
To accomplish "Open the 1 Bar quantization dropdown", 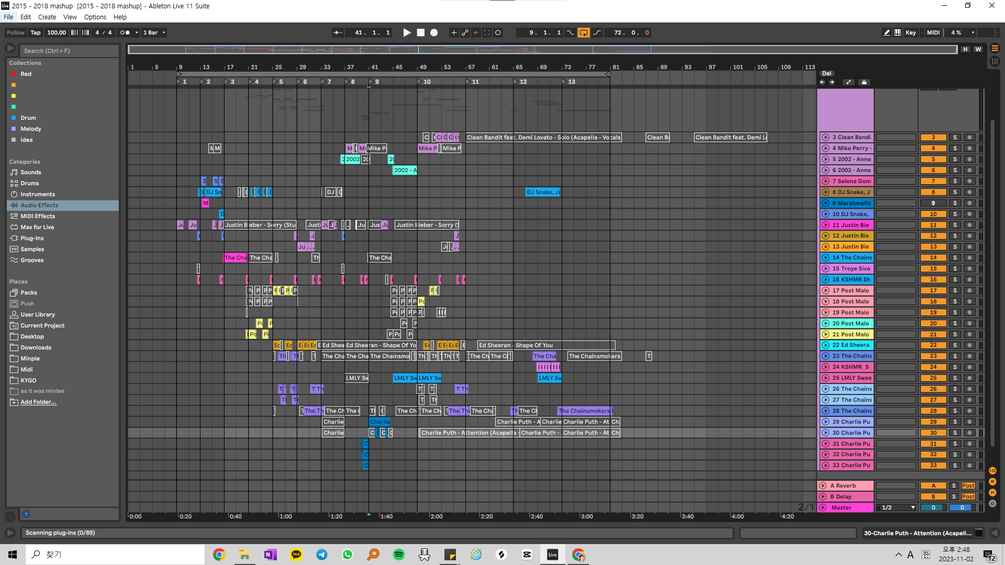I will pyautogui.click(x=154, y=32).
